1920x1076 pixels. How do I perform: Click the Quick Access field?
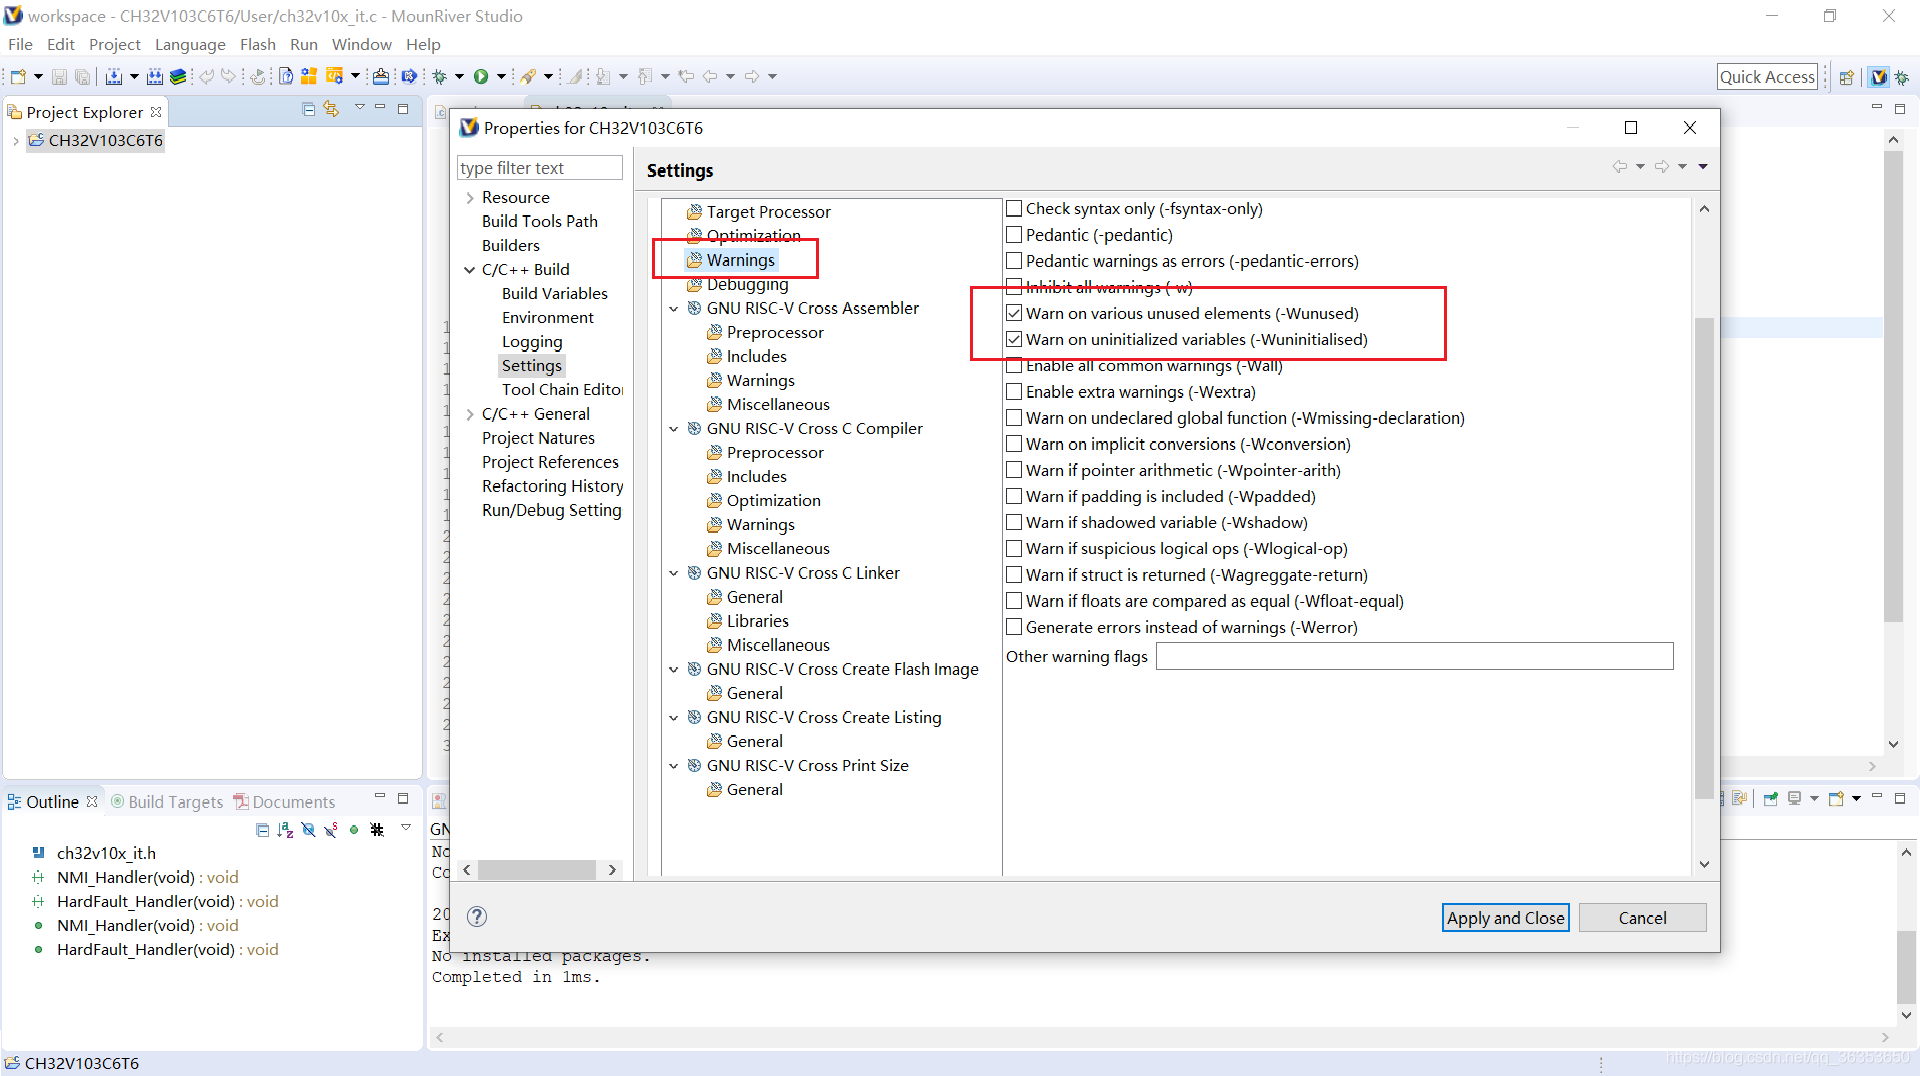tap(1767, 77)
